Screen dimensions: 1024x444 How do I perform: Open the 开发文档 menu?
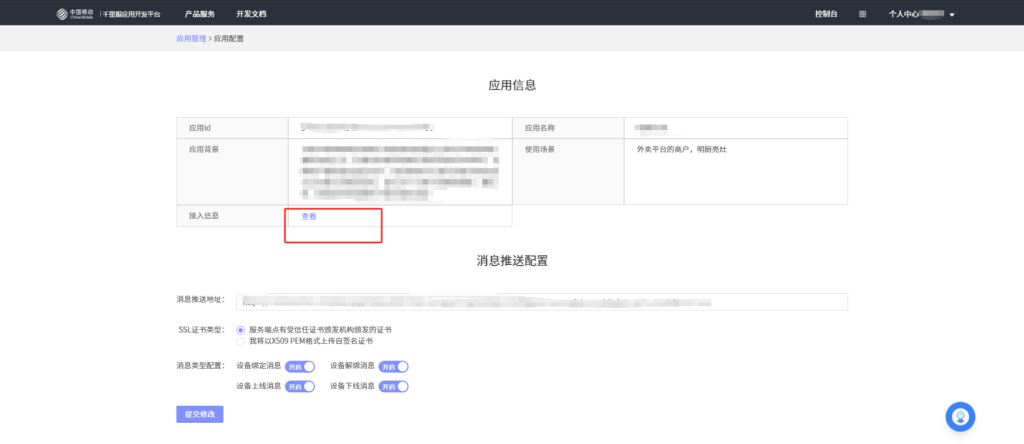251,14
